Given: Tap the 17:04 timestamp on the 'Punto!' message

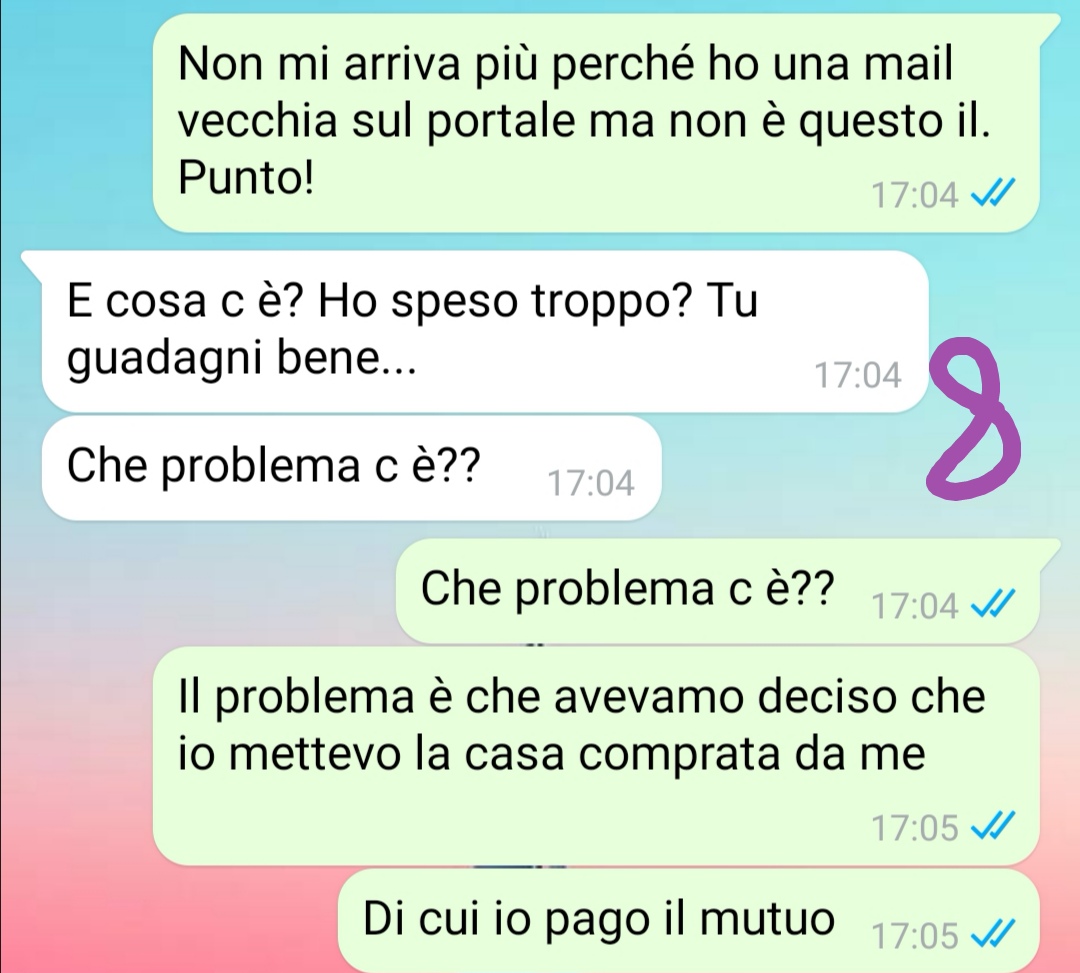Looking at the screenshot, I should (x=915, y=196).
